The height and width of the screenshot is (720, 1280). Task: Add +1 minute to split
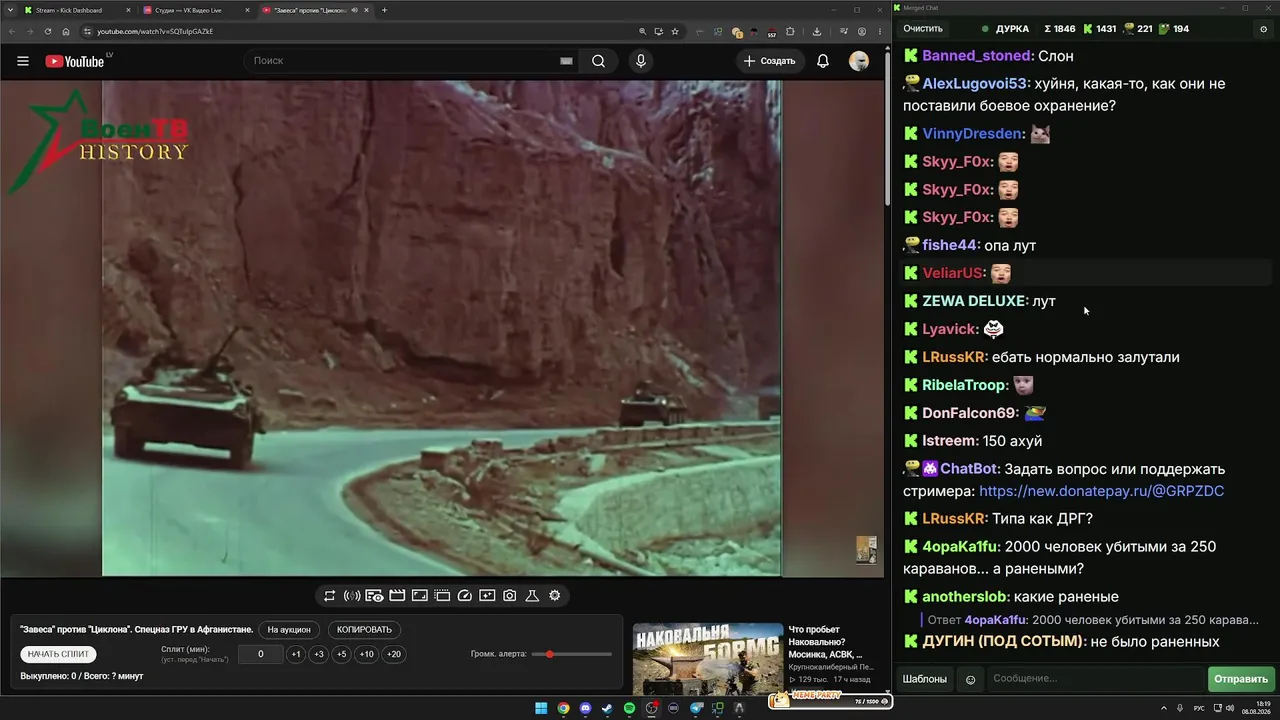pyautogui.click(x=296, y=654)
